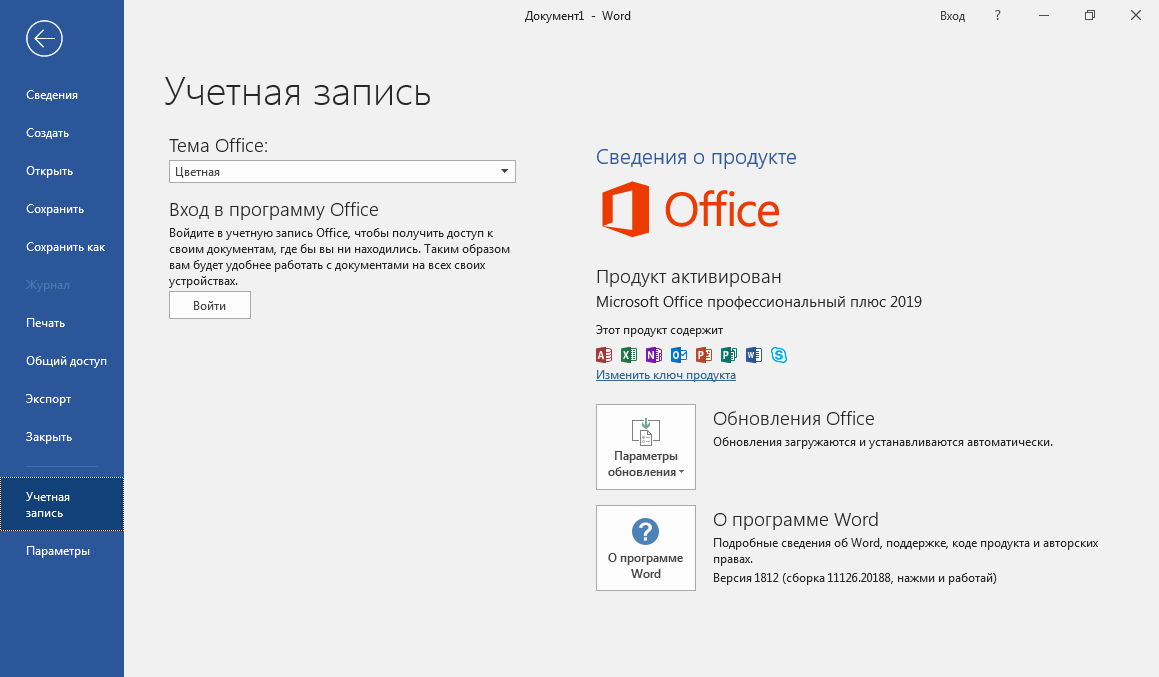Image resolution: width=1159 pixels, height=677 pixels.
Task: Click the help question mark in title bar
Action: pos(997,16)
